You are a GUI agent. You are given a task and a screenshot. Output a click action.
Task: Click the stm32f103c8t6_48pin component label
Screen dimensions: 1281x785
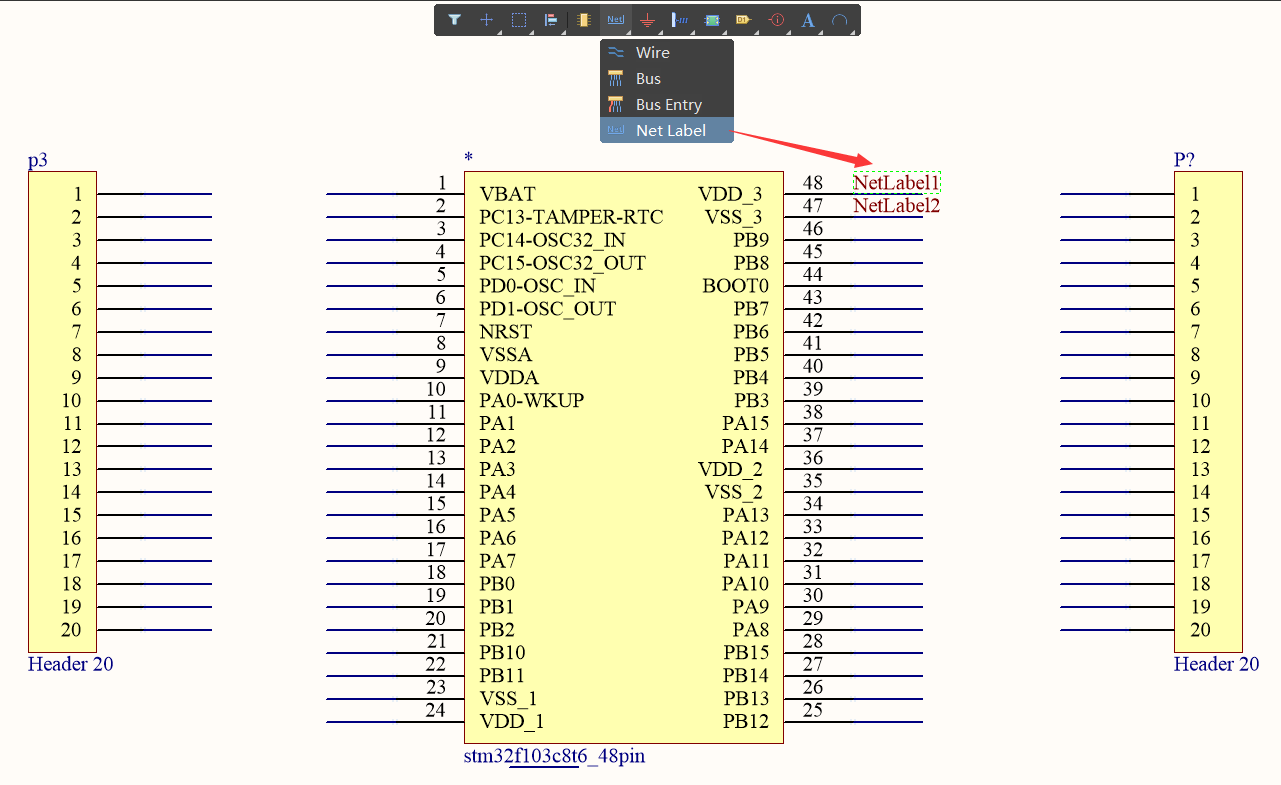pyautogui.click(x=554, y=756)
